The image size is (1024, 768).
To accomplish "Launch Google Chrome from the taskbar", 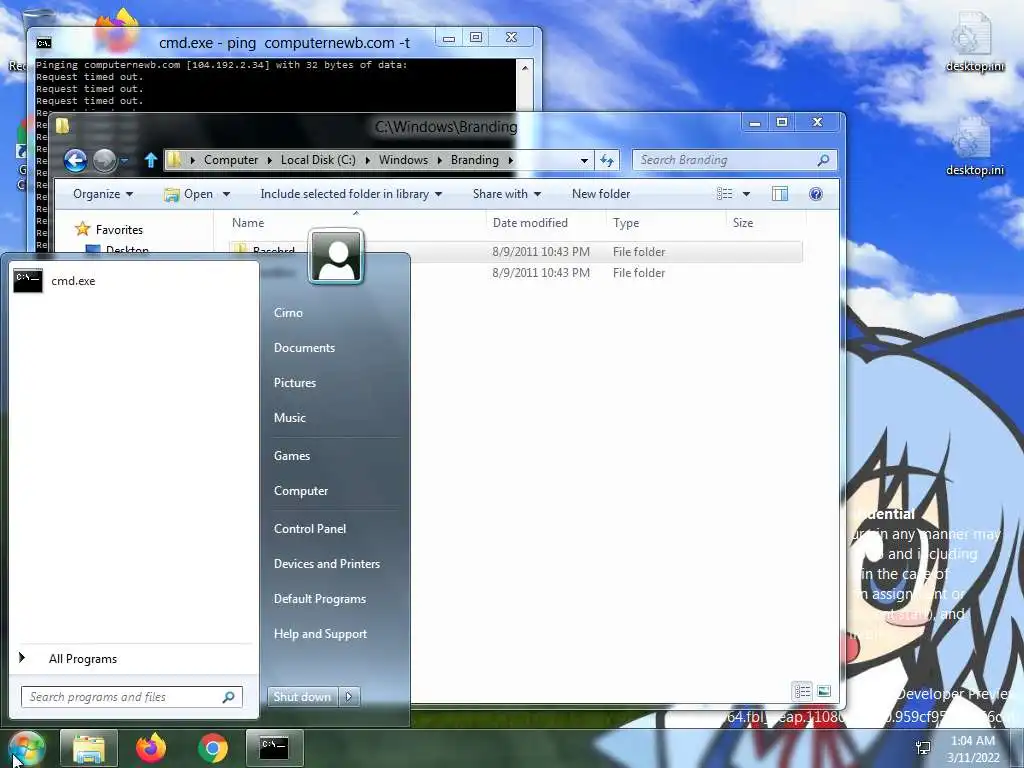I will pyautogui.click(x=213, y=748).
